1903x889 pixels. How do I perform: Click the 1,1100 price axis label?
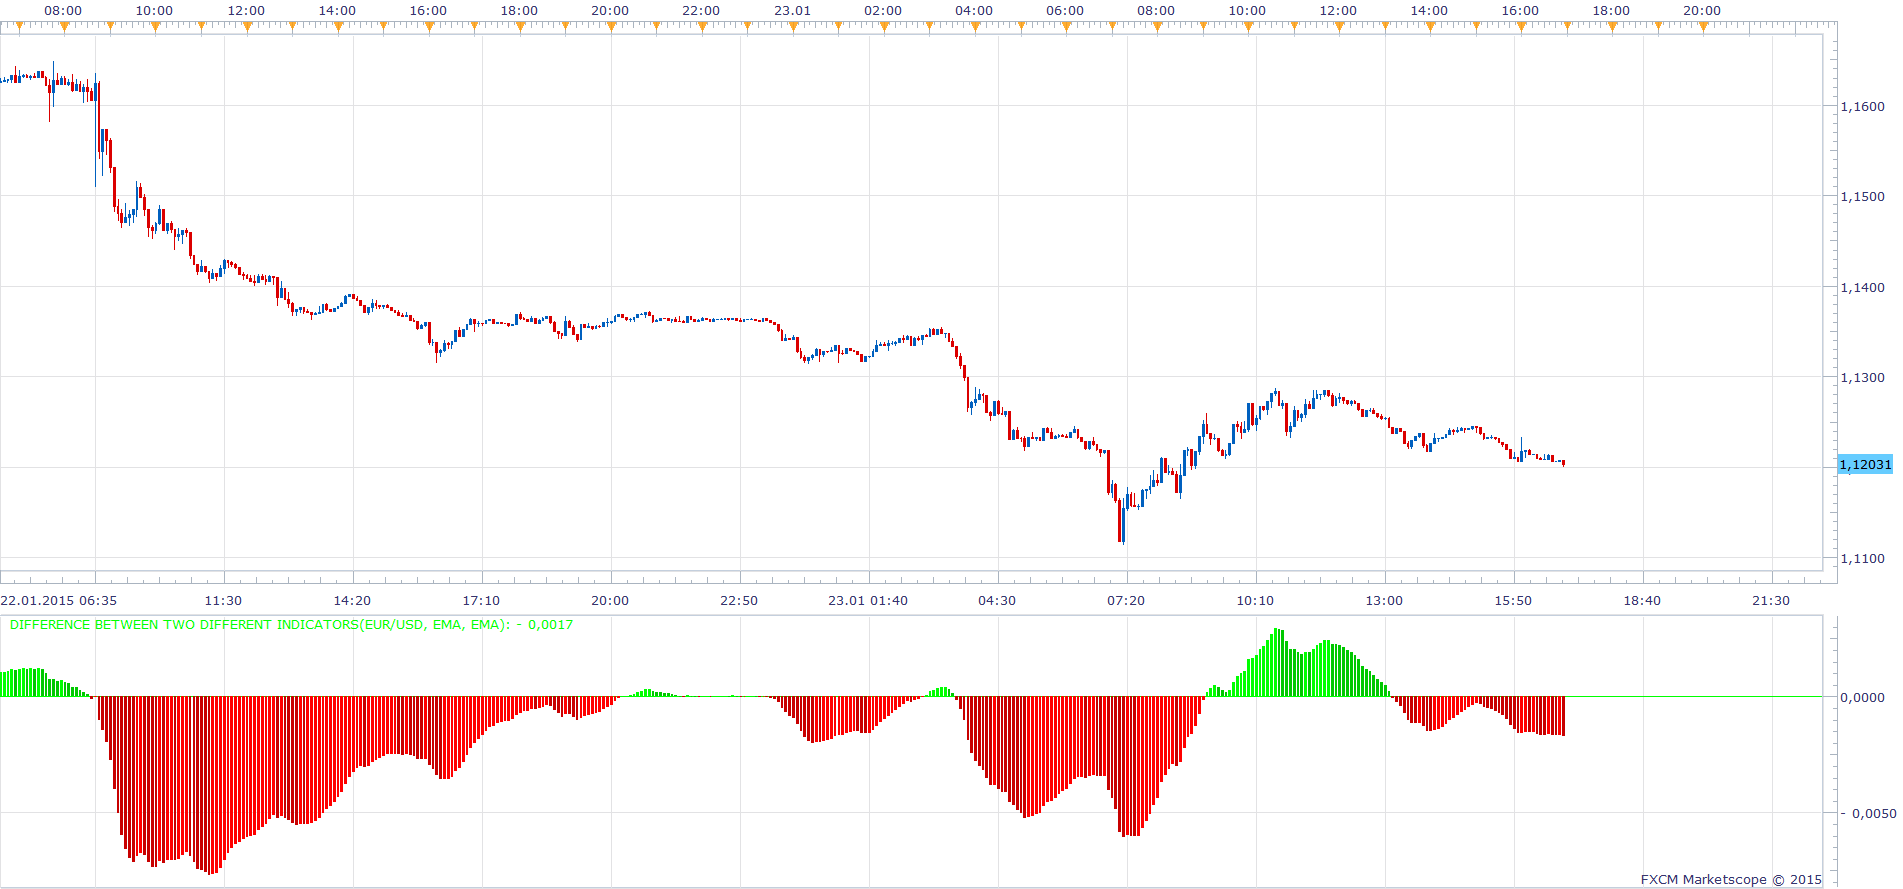coord(1863,559)
